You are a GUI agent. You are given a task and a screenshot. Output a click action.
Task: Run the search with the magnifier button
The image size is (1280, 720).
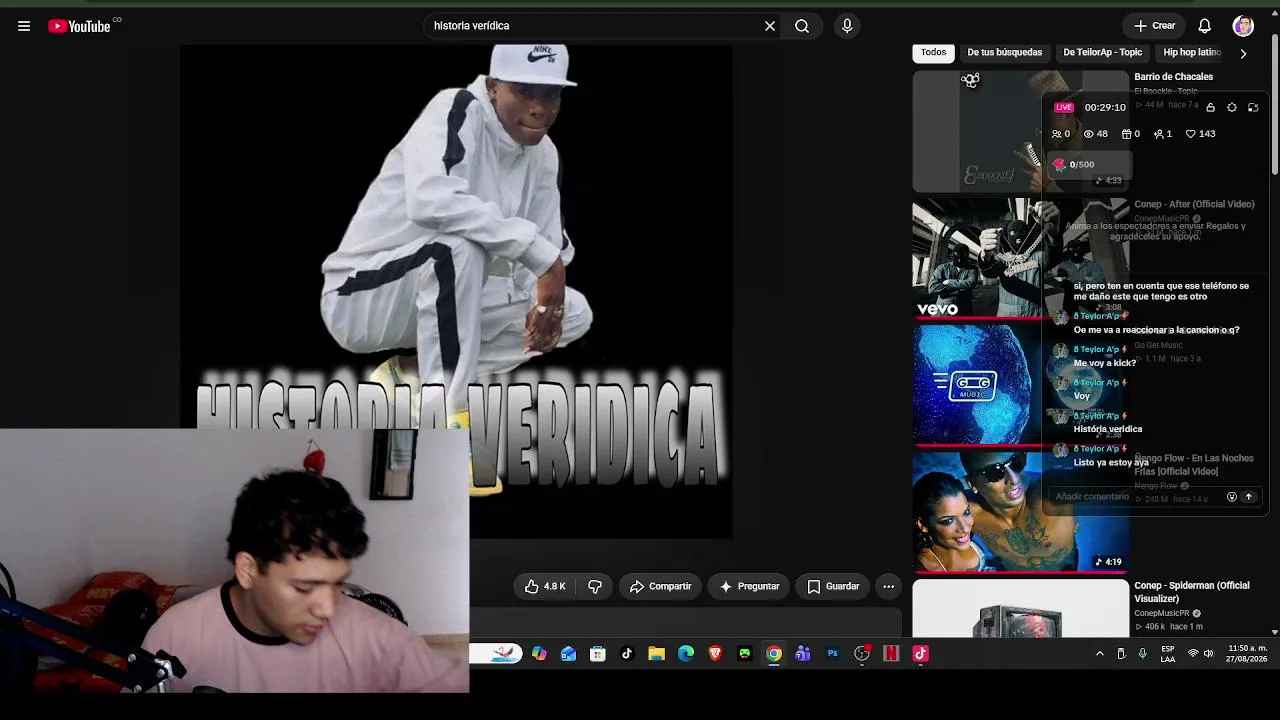(x=802, y=26)
